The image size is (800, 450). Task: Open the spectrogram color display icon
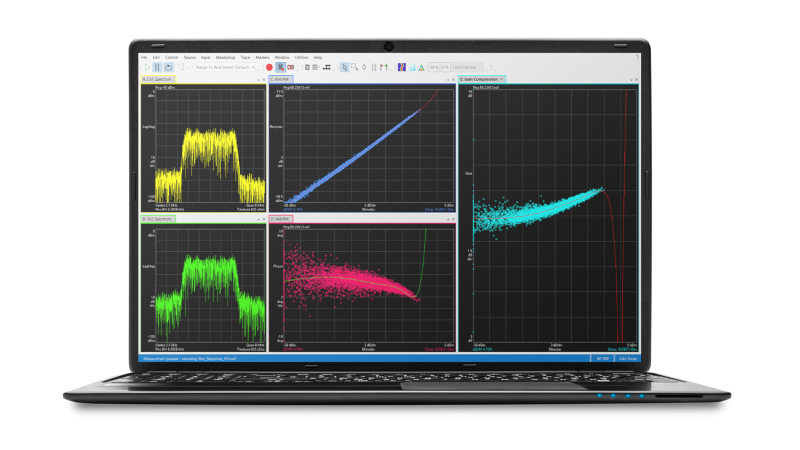point(401,67)
